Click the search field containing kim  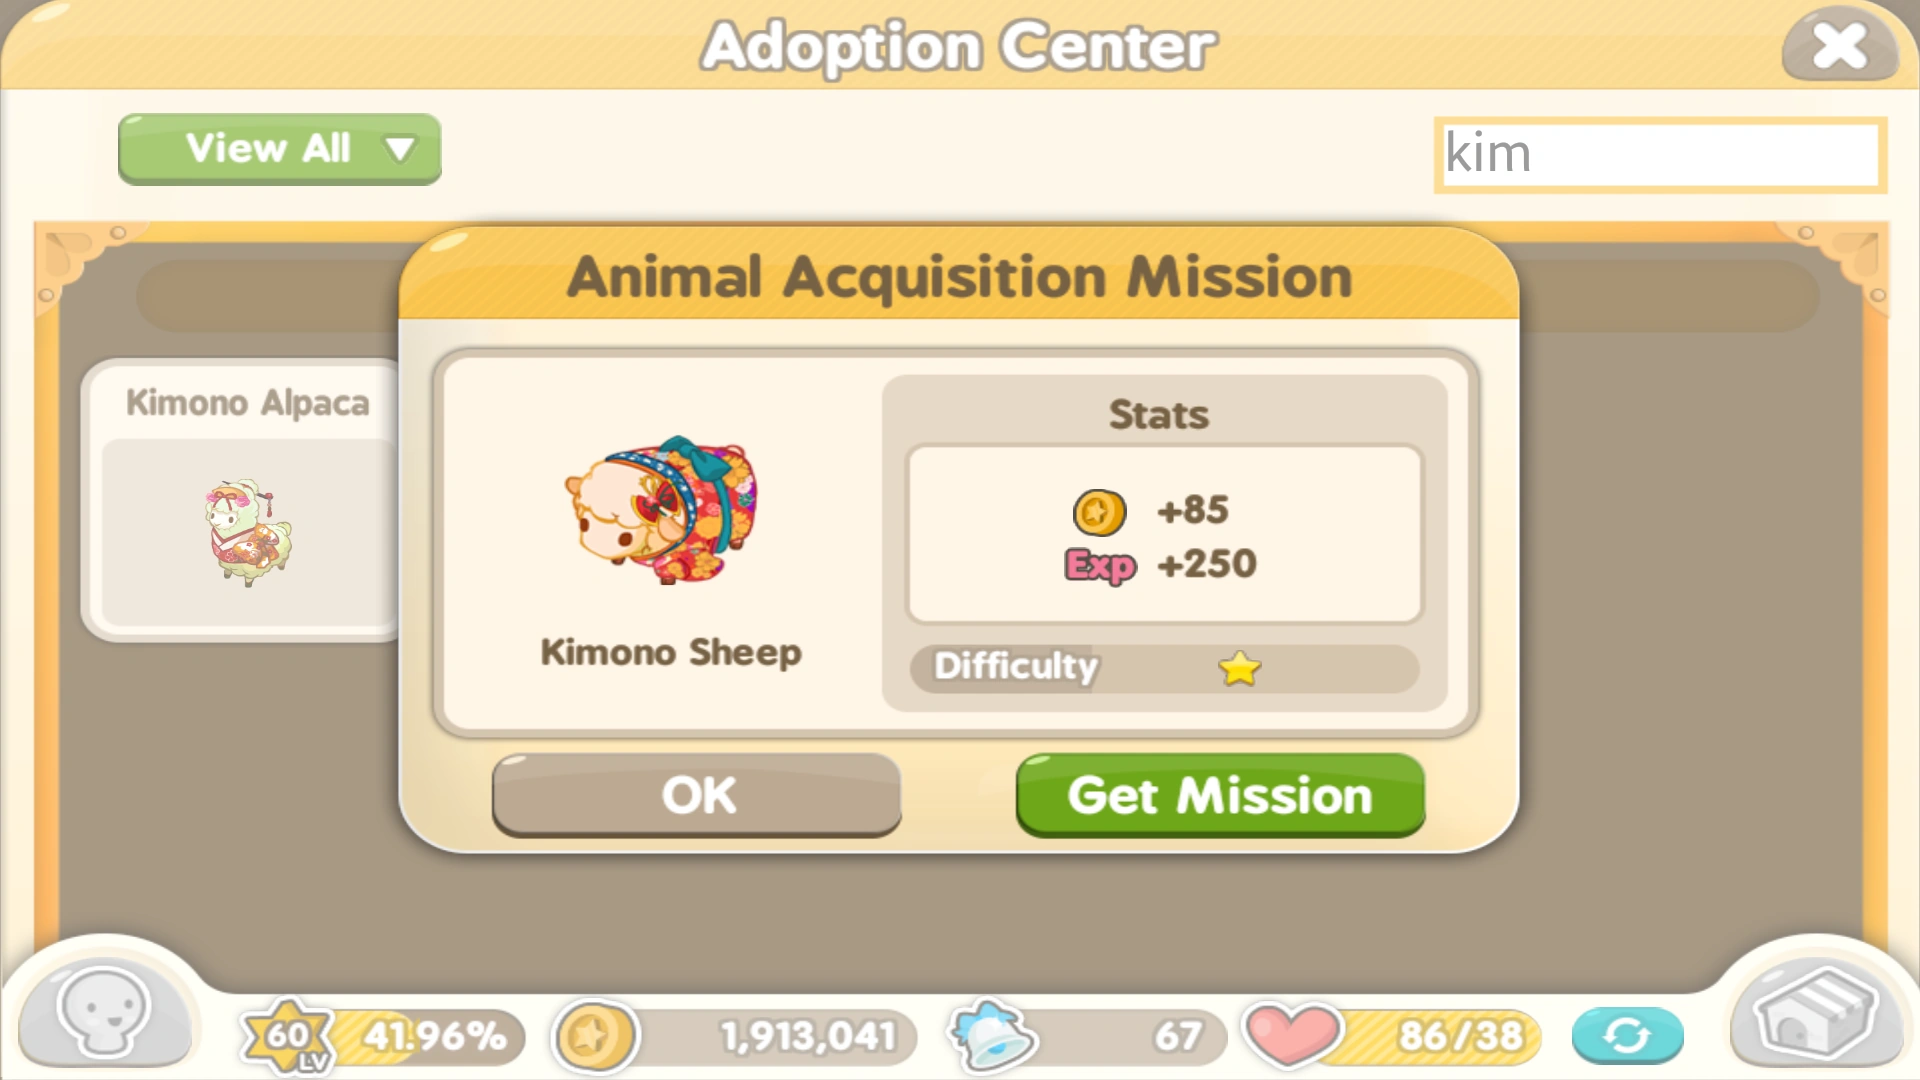click(x=1660, y=154)
